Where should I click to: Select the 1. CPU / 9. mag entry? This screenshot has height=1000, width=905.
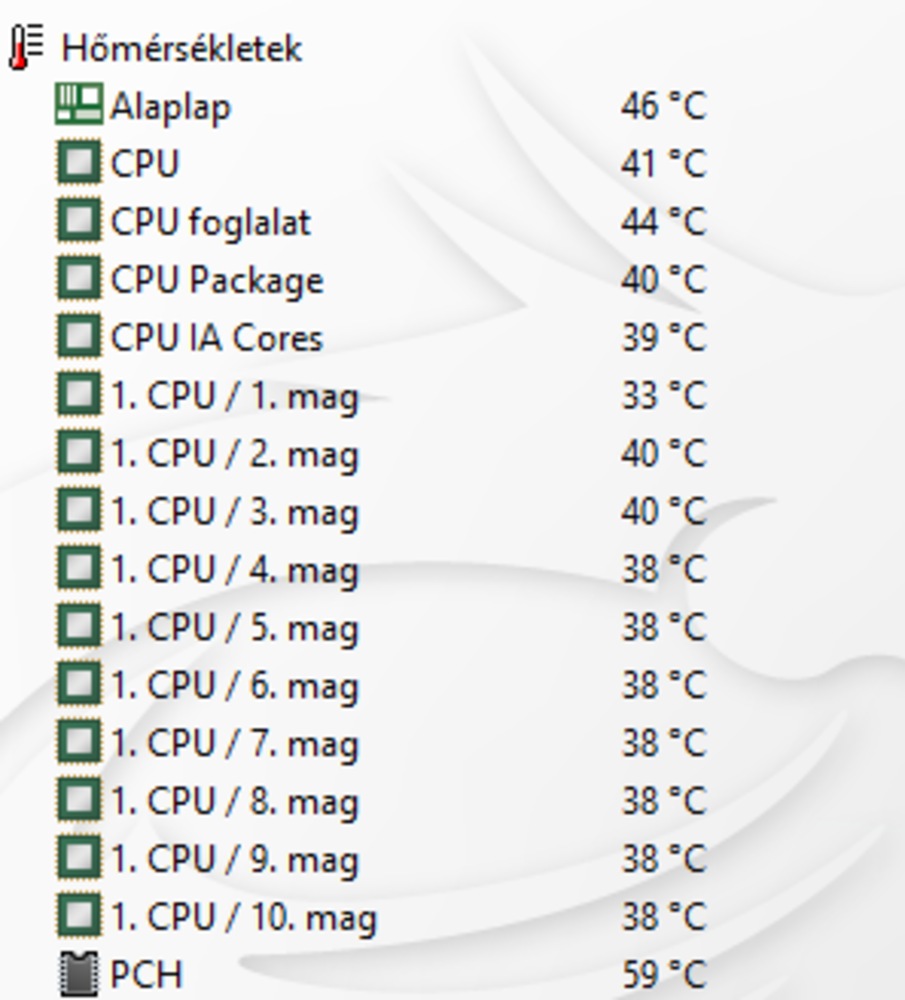[x=235, y=860]
